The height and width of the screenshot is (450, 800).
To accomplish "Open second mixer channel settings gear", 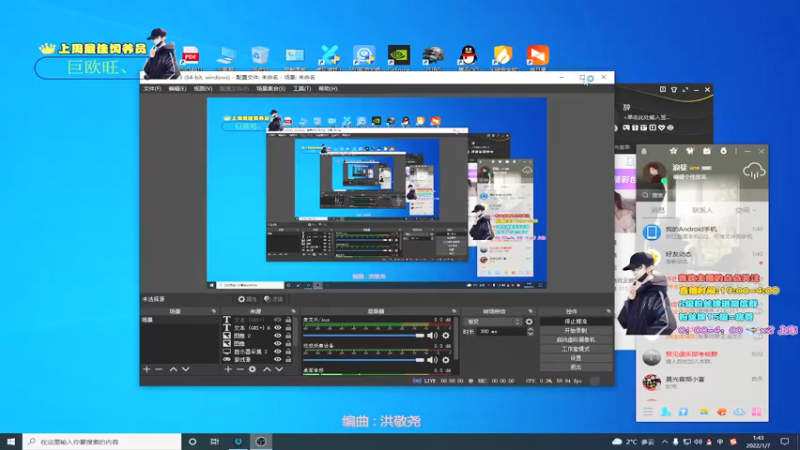I will click(x=446, y=360).
